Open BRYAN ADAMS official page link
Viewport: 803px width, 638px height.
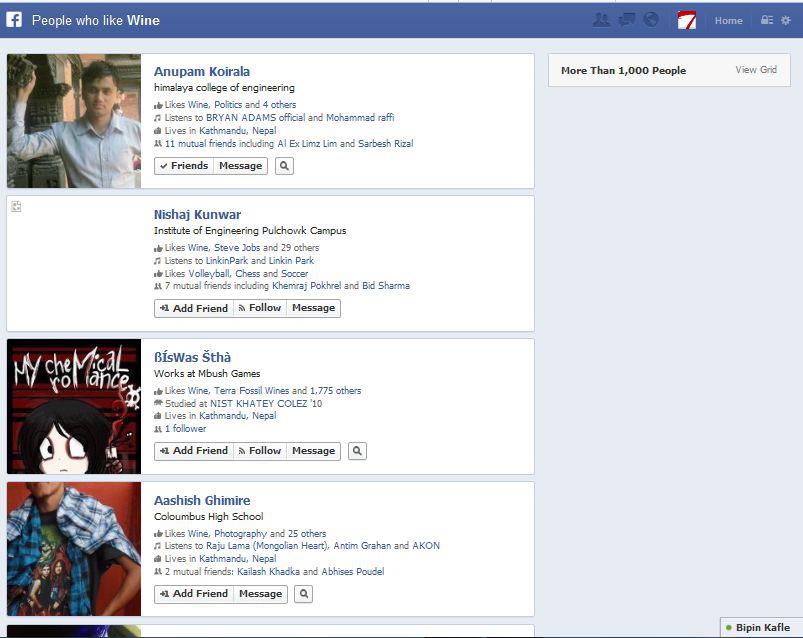pyautogui.click(x=255, y=118)
